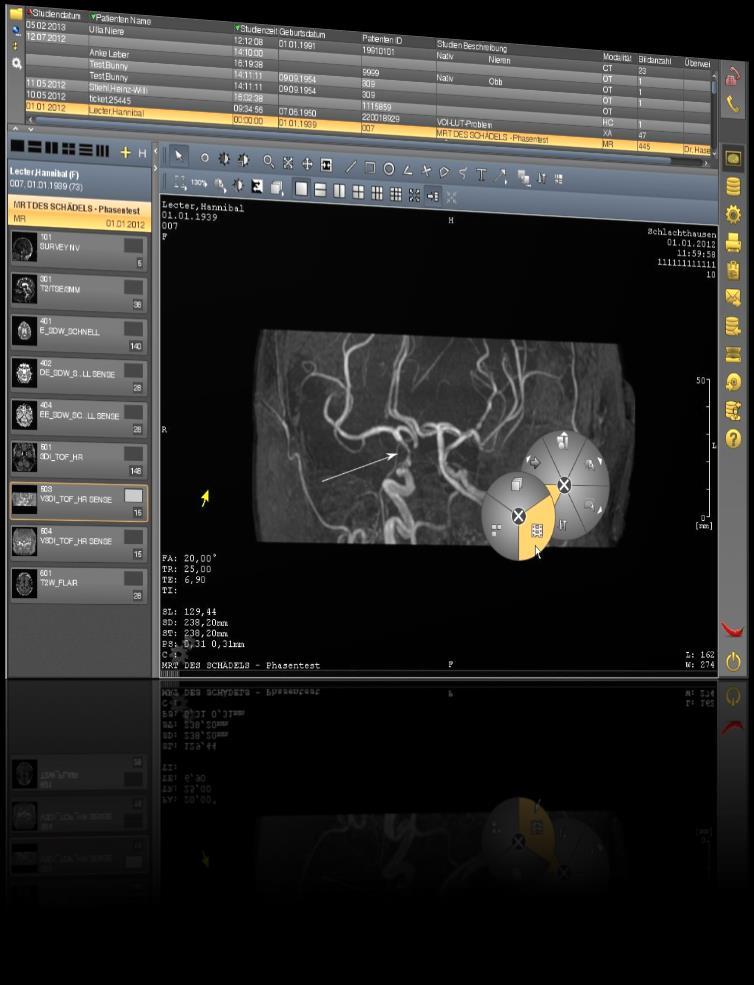Viewport: 754px width, 985px height.
Task: Click the Geburtsdatum column header
Action: click(302, 33)
